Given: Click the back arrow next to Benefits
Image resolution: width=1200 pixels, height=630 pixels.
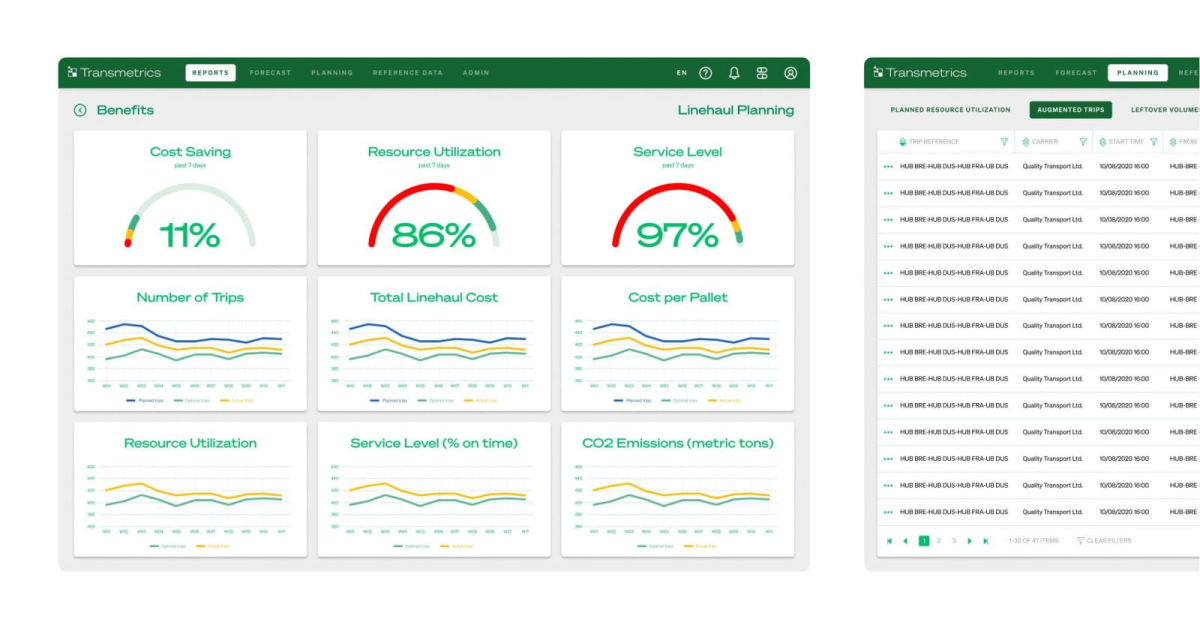Looking at the screenshot, I should pos(79,110).
